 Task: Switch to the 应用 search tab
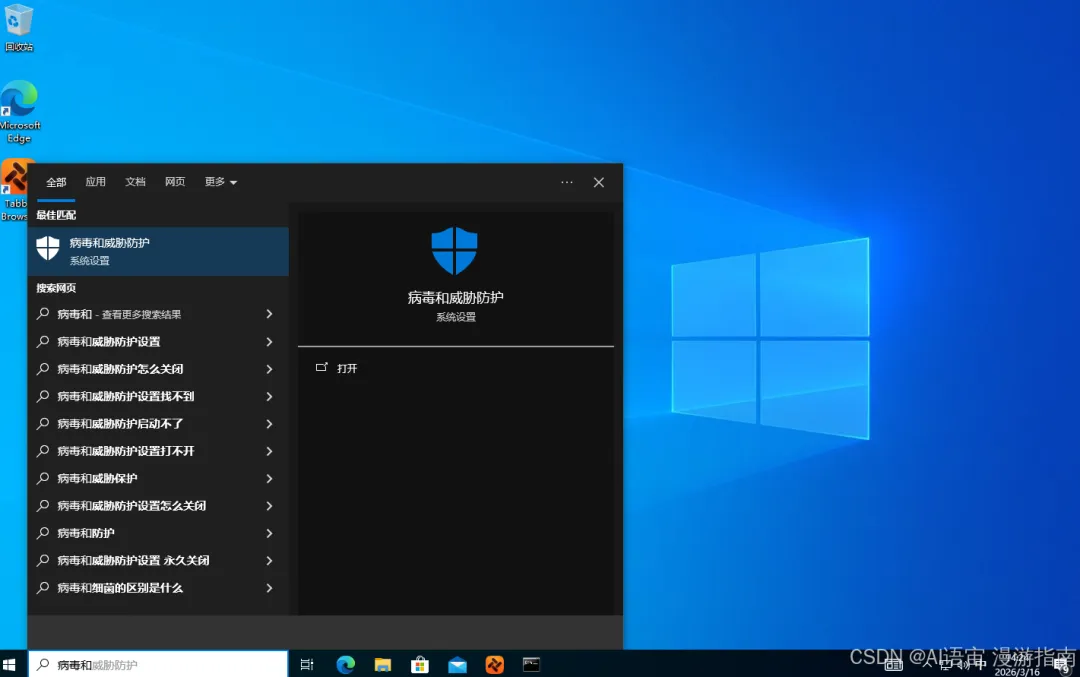(x=95, y=182)
